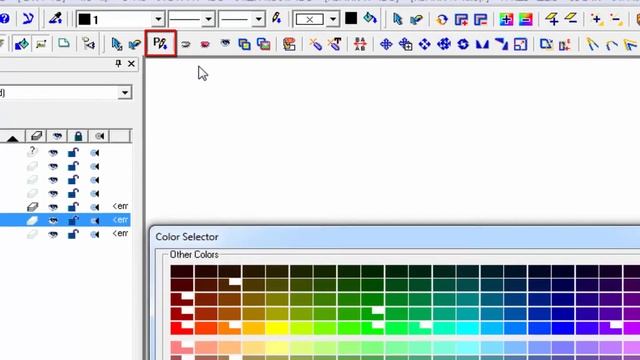Viewport: 640px width, 360px height.
Task: Click the yellow layer with plus icon
Action: pos(552,19)
